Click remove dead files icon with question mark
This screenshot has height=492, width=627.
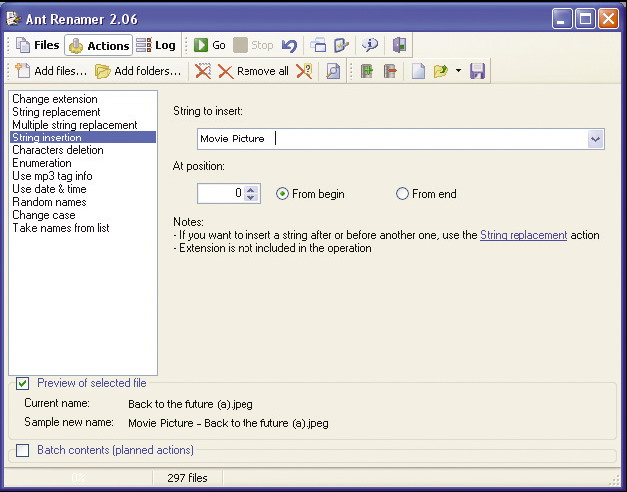[304, 71]
